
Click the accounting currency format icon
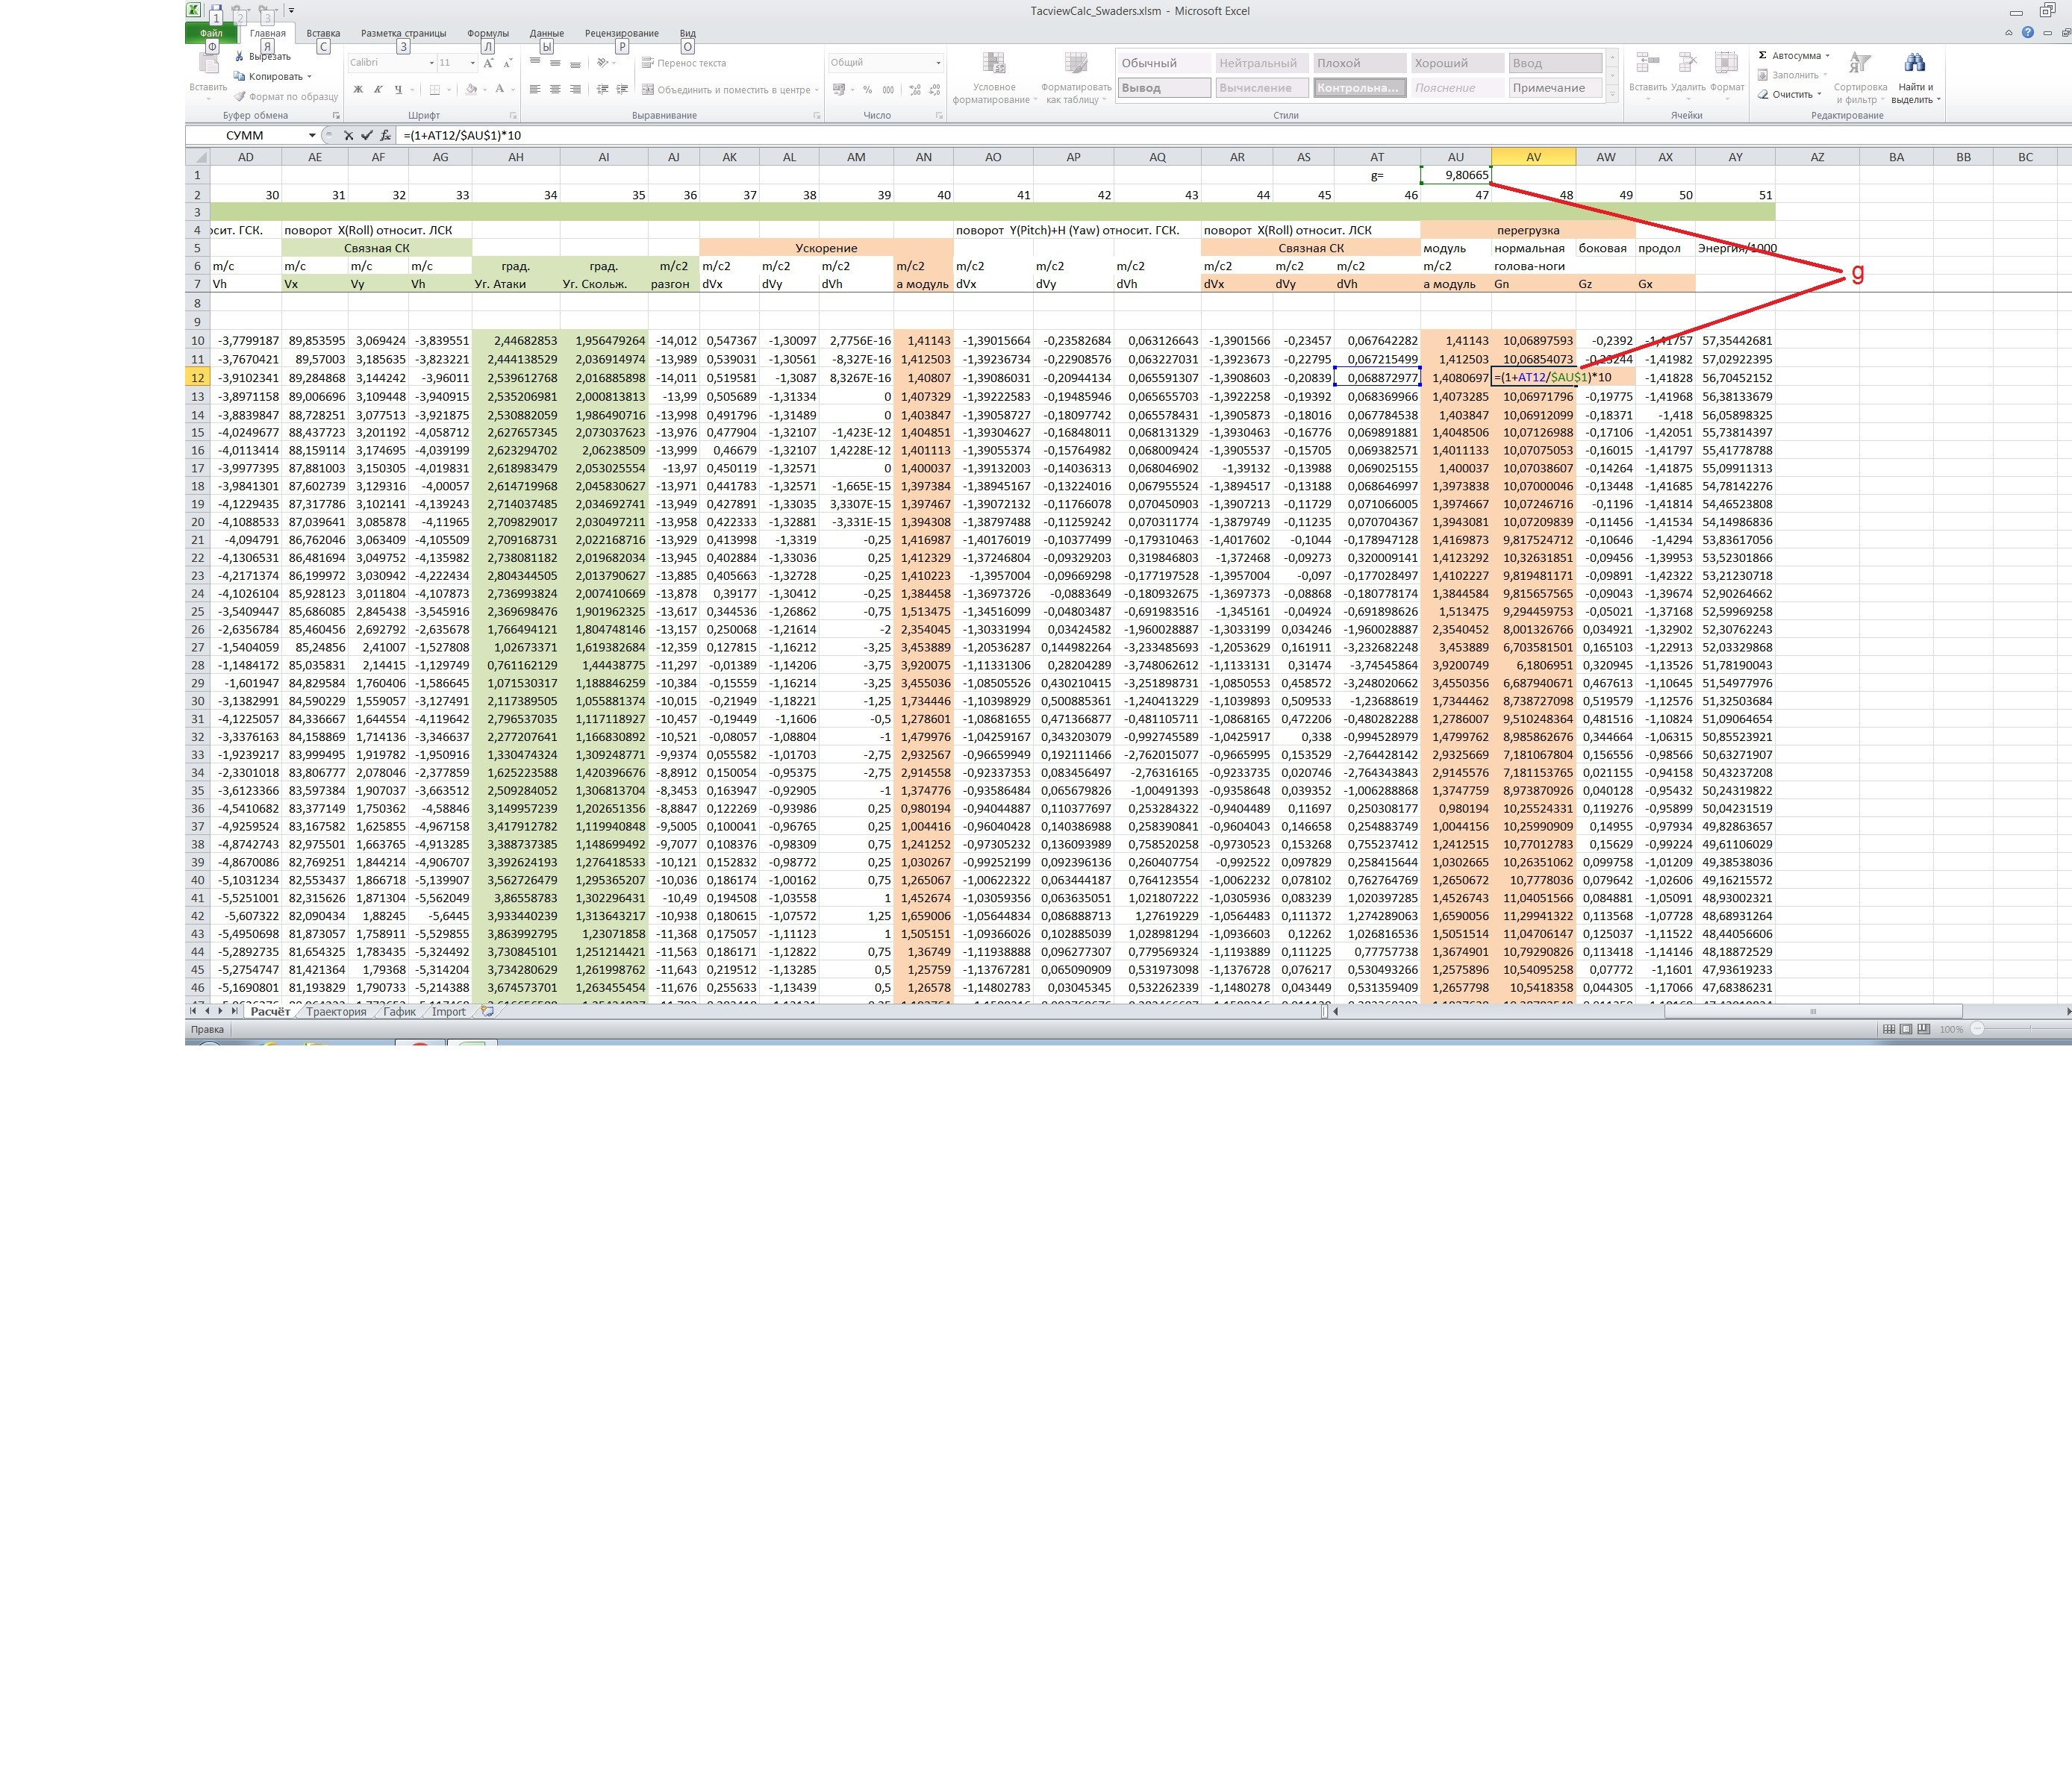[x=839, y=89]
